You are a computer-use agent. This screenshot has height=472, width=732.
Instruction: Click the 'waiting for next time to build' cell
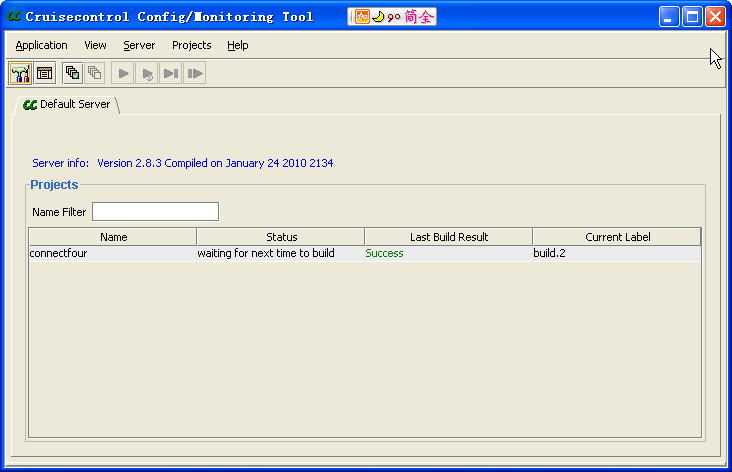point(281,254)
